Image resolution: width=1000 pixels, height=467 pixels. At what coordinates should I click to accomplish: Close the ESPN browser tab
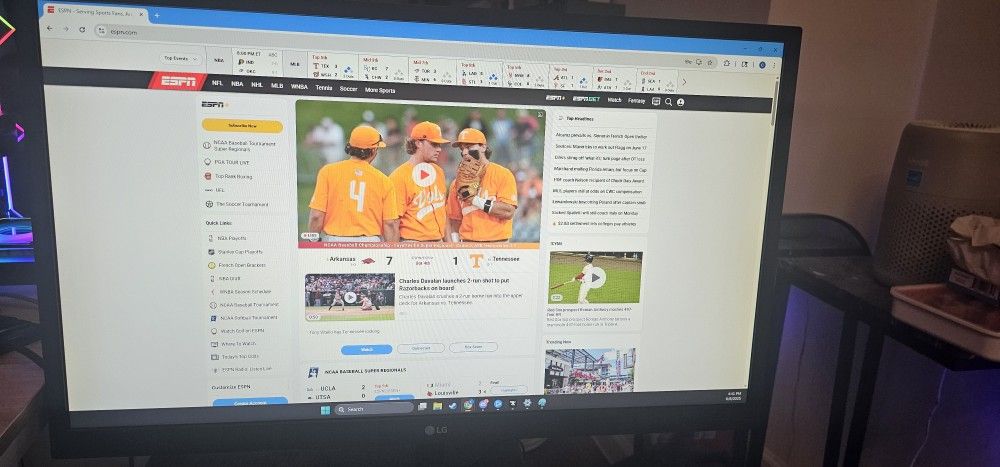[x=142, y=13]
